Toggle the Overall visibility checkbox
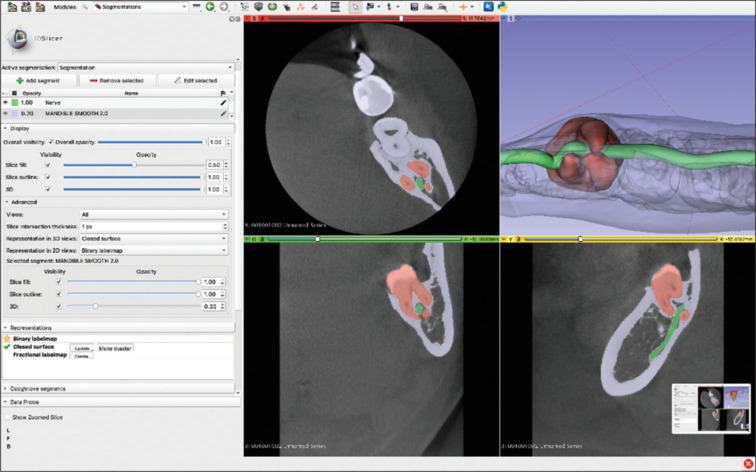 click(51, 142)
